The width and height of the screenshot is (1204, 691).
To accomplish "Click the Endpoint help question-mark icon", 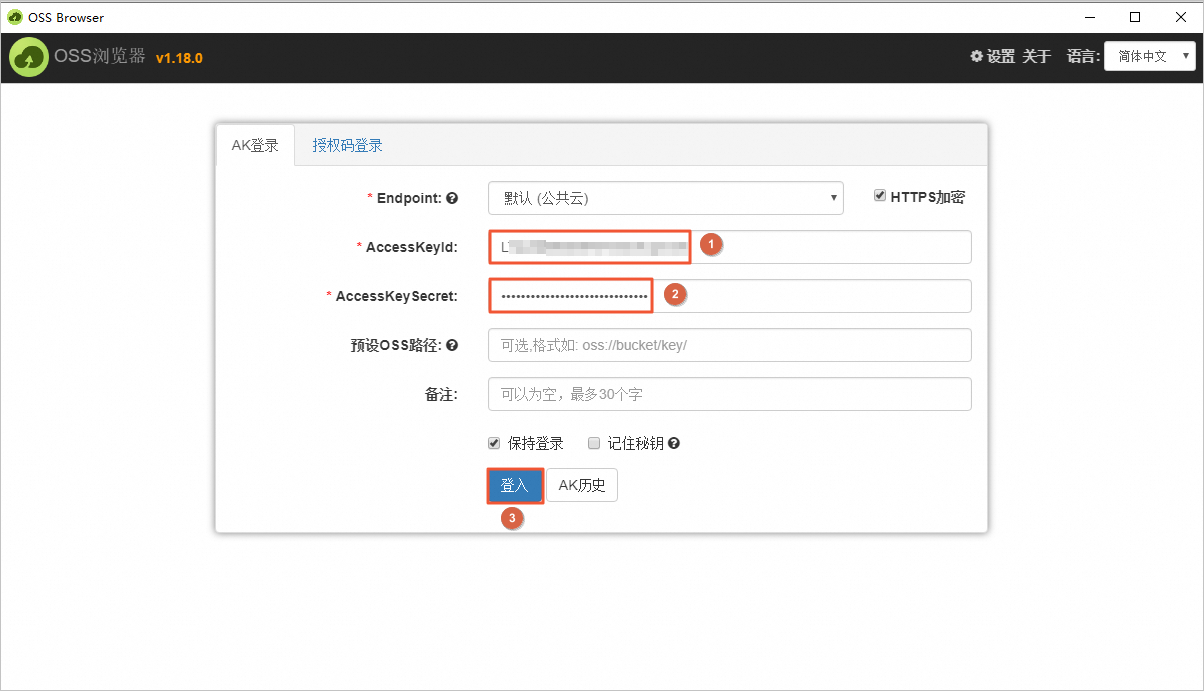I will (452, 198).
